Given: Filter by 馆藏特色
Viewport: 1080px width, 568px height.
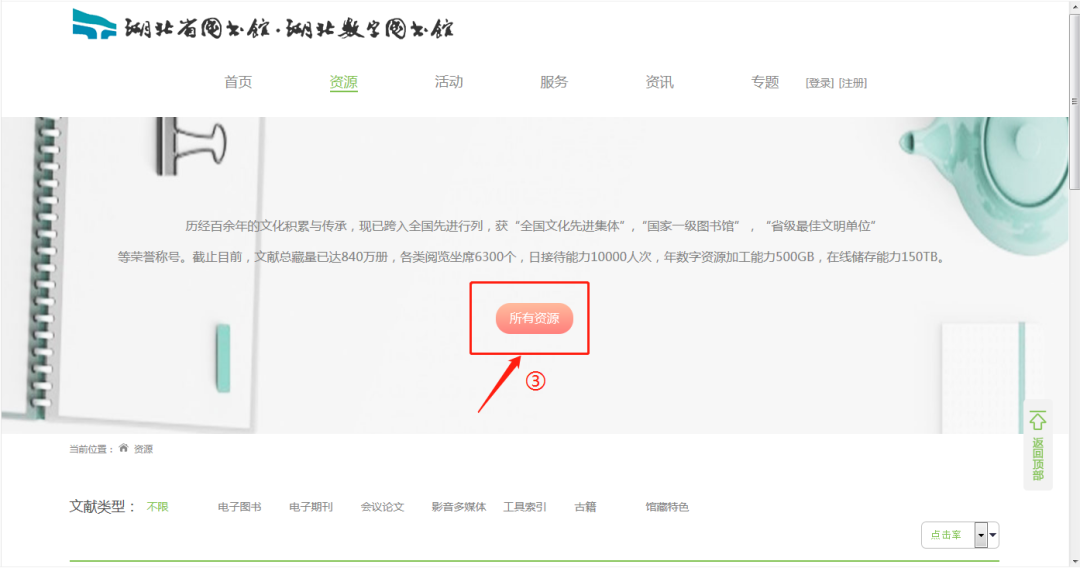Looking at the screenshot, I should [667, 507].
